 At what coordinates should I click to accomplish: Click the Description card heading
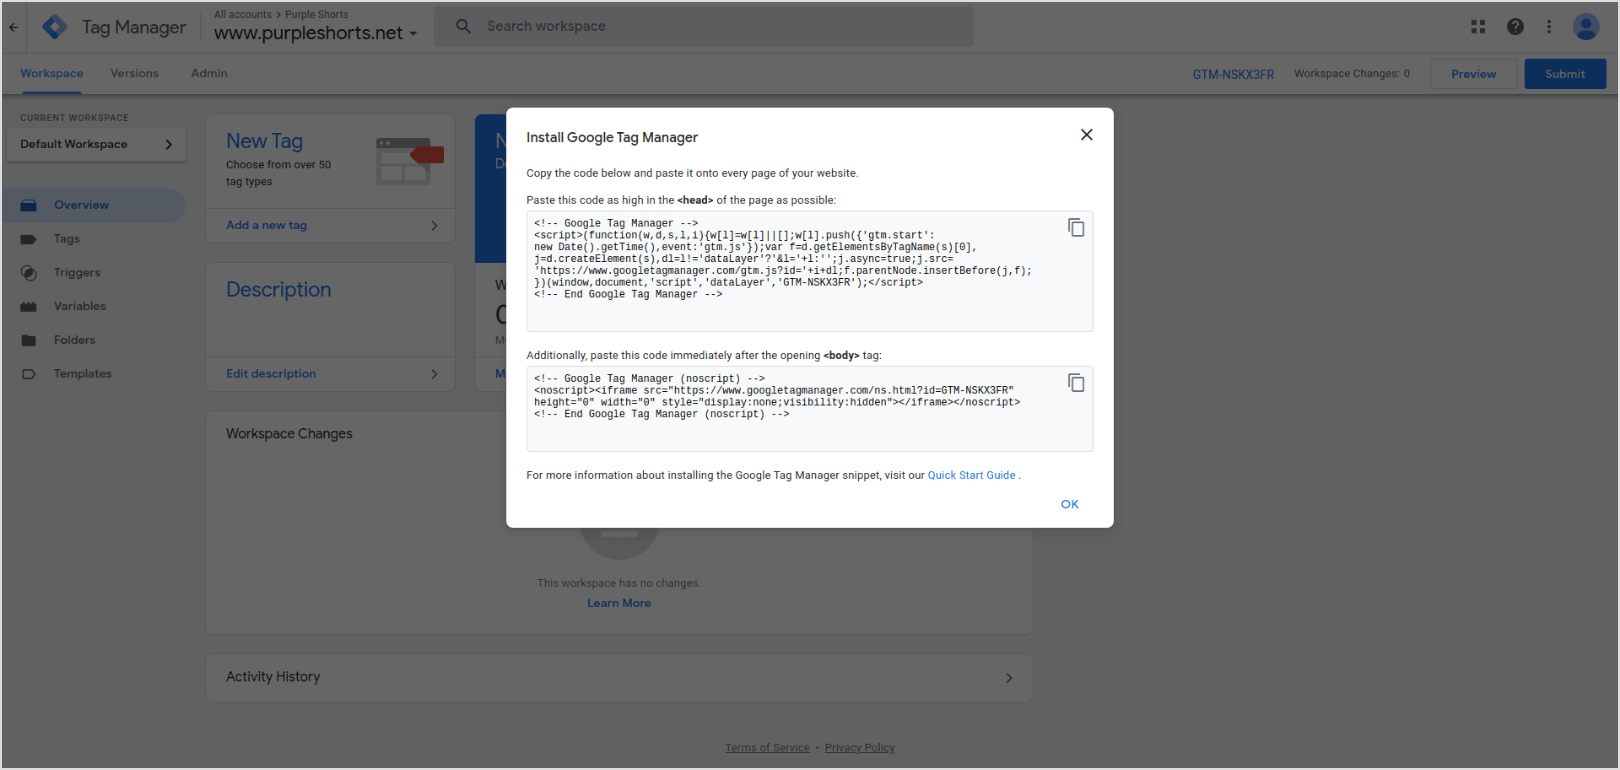coord(278,289)
